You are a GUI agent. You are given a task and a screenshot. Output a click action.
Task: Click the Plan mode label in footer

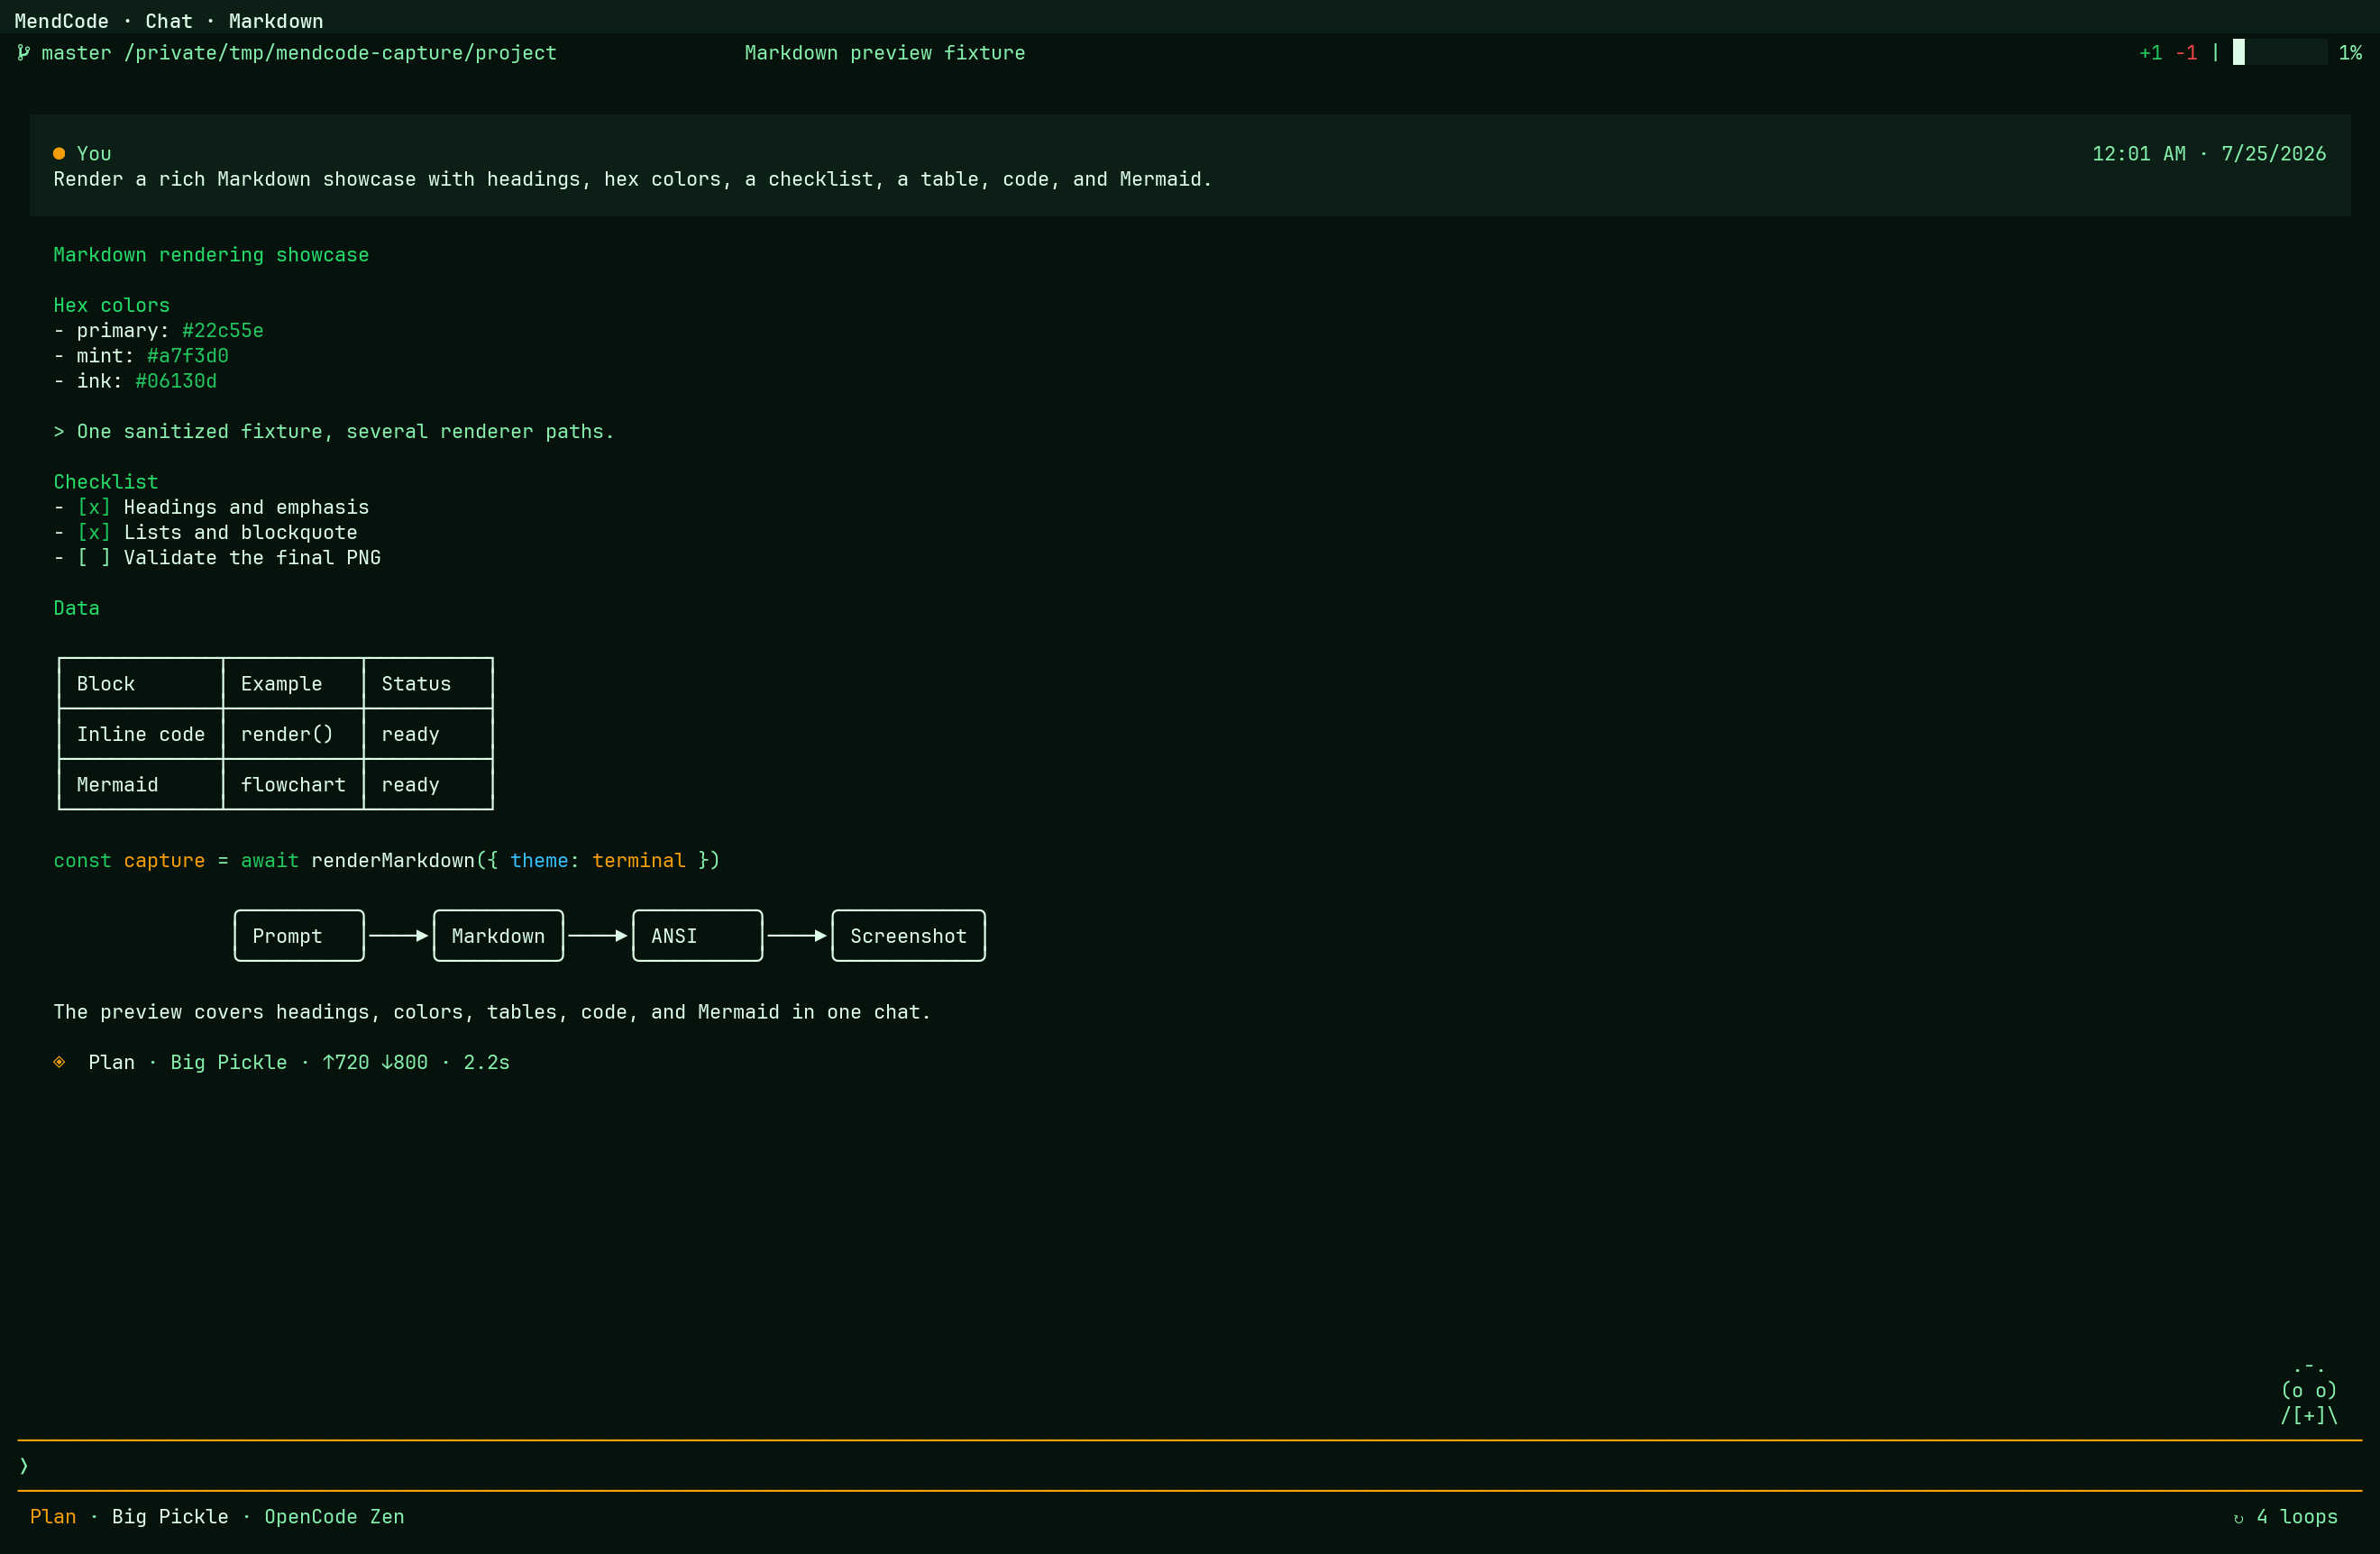[x=53, y=1516]
